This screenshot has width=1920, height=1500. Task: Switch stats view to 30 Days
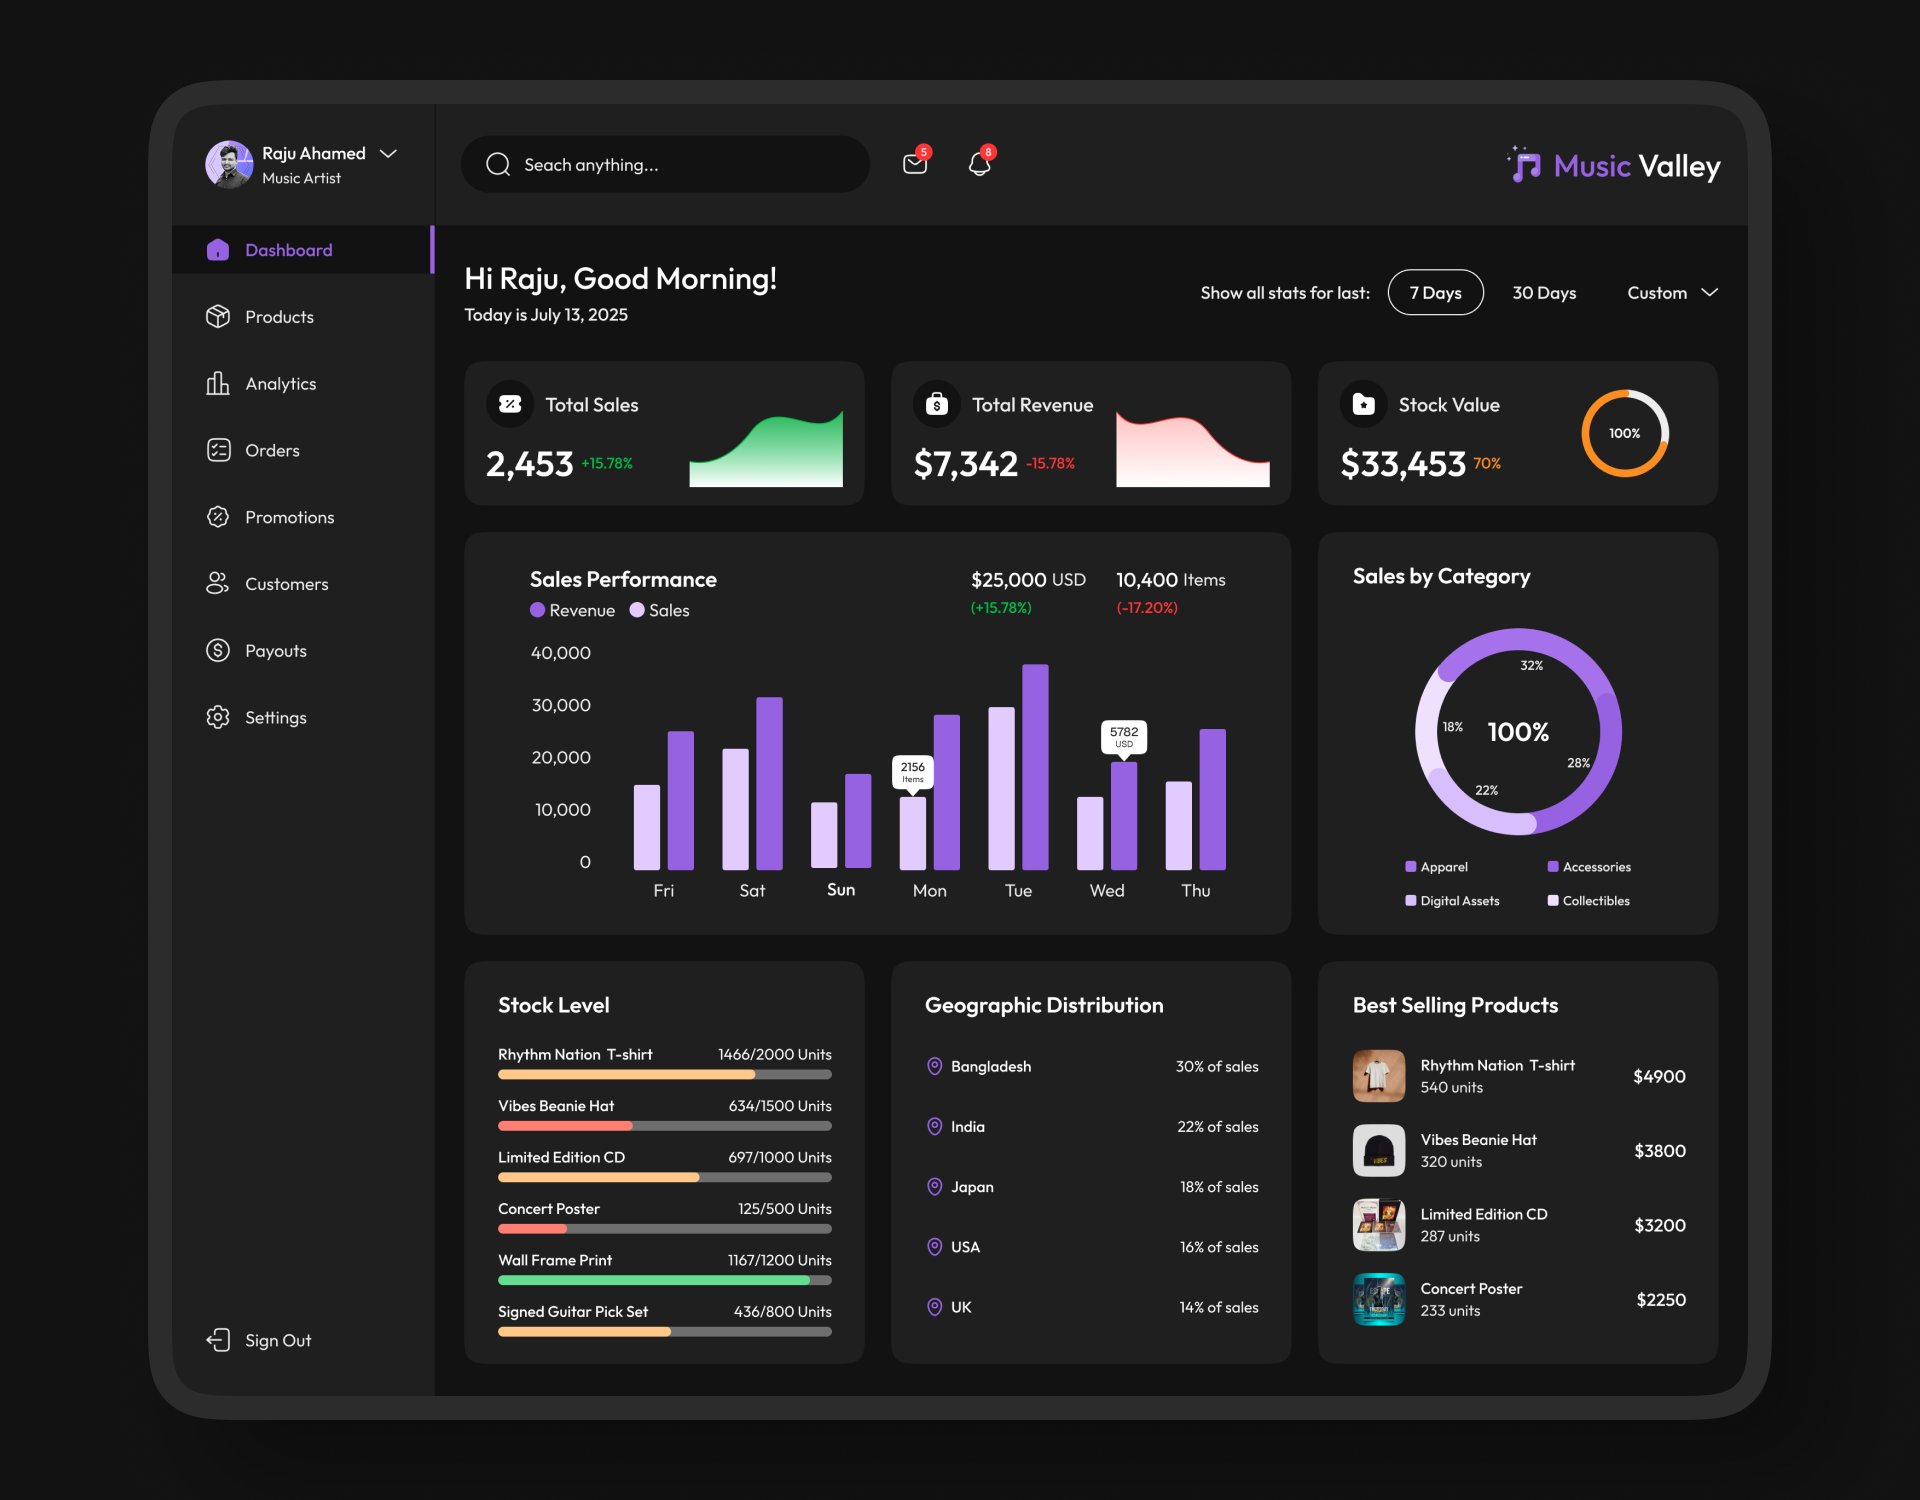click(1544, 292)
